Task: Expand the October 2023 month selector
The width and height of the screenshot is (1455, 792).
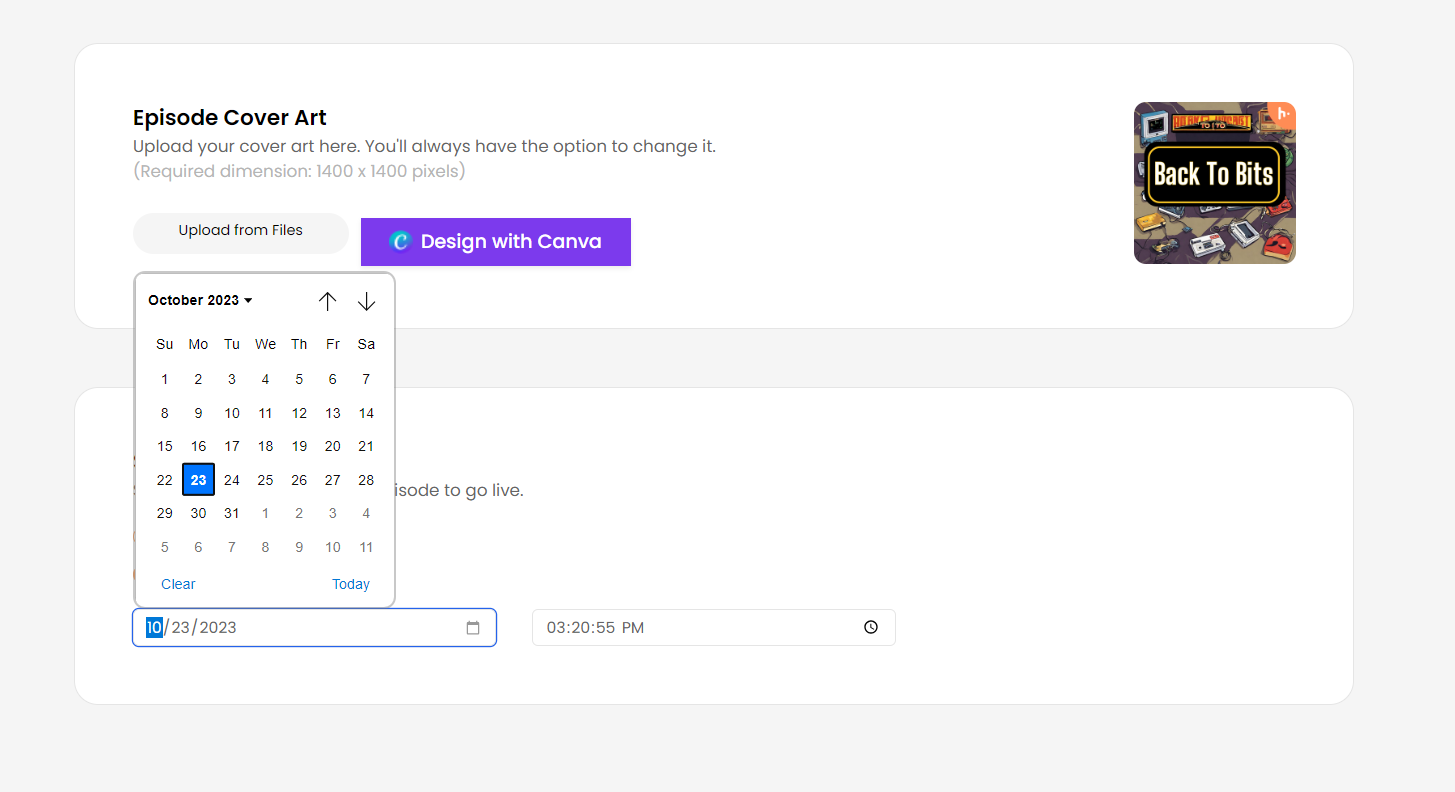Action: [x=200, y=301]
